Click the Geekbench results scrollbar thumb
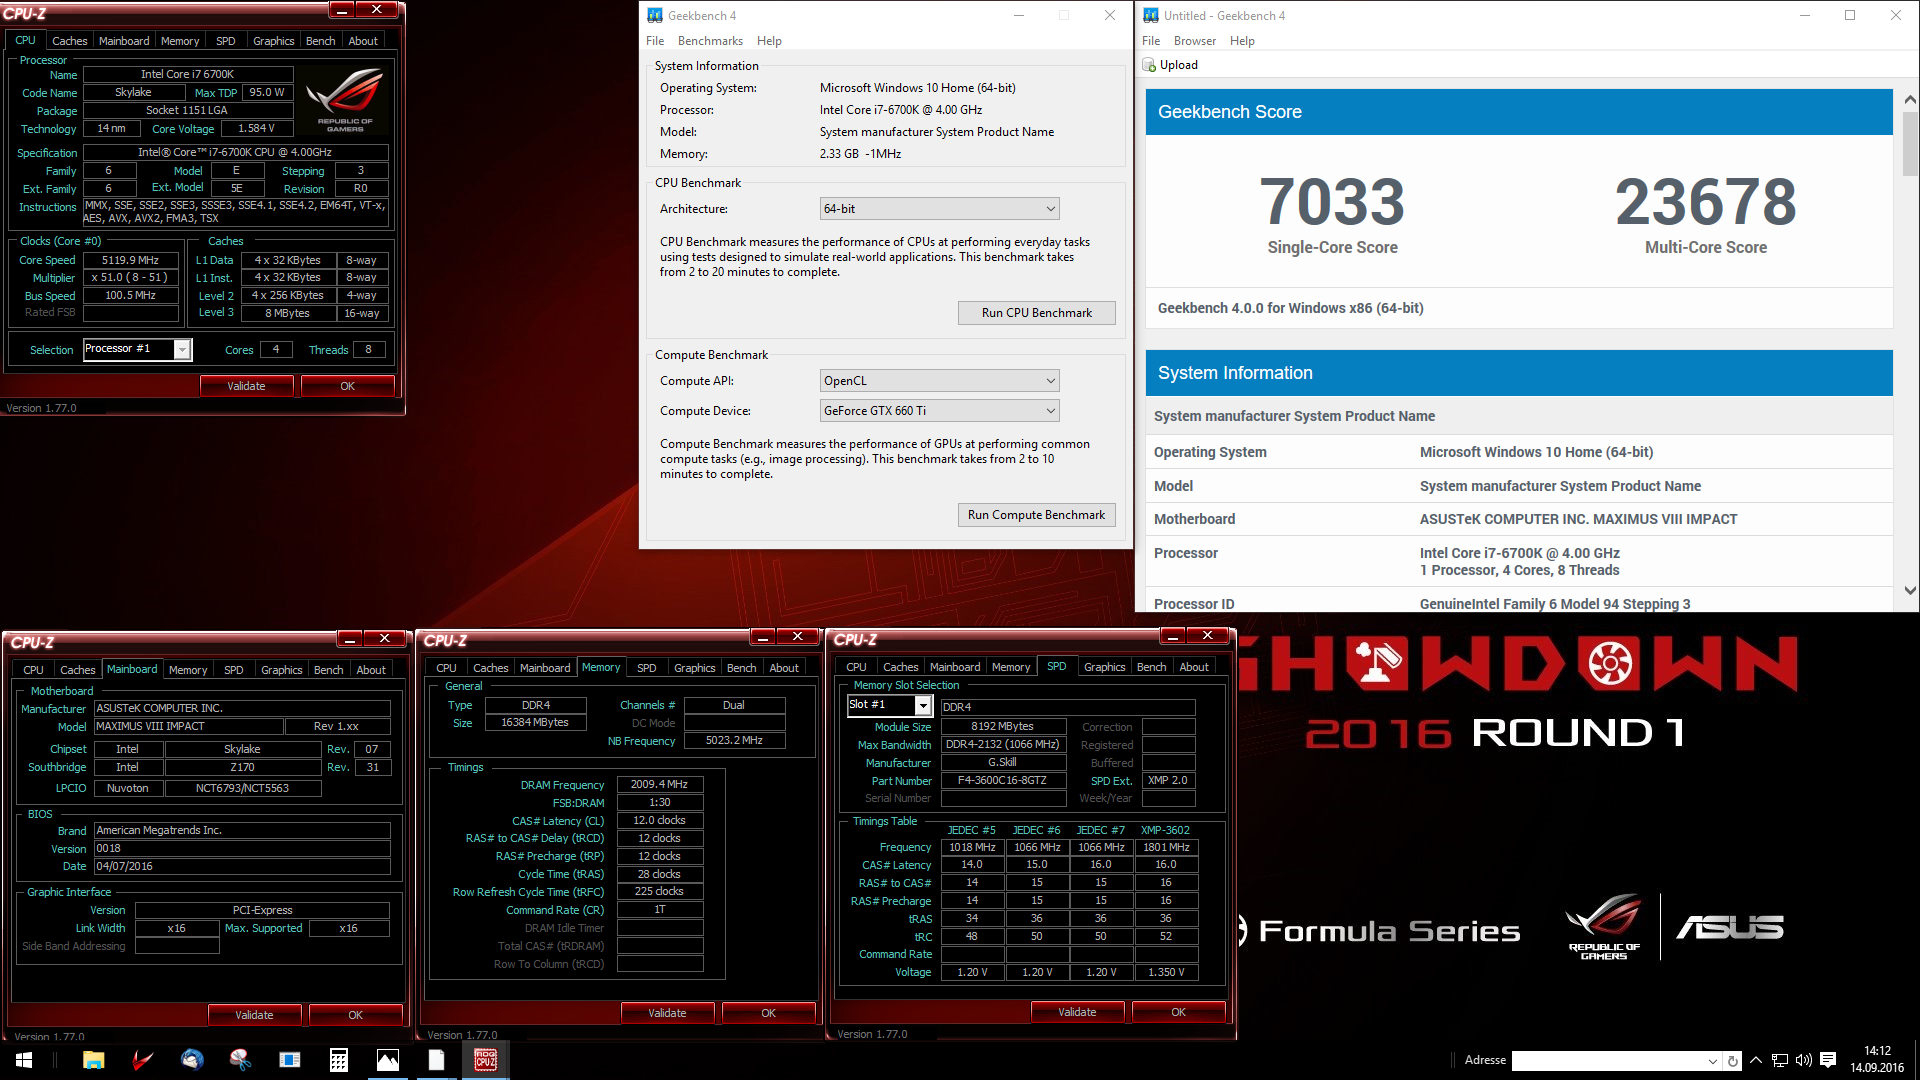Image resolution: width=1920 pixels, height=1080 pixels. pos(1910,142)
